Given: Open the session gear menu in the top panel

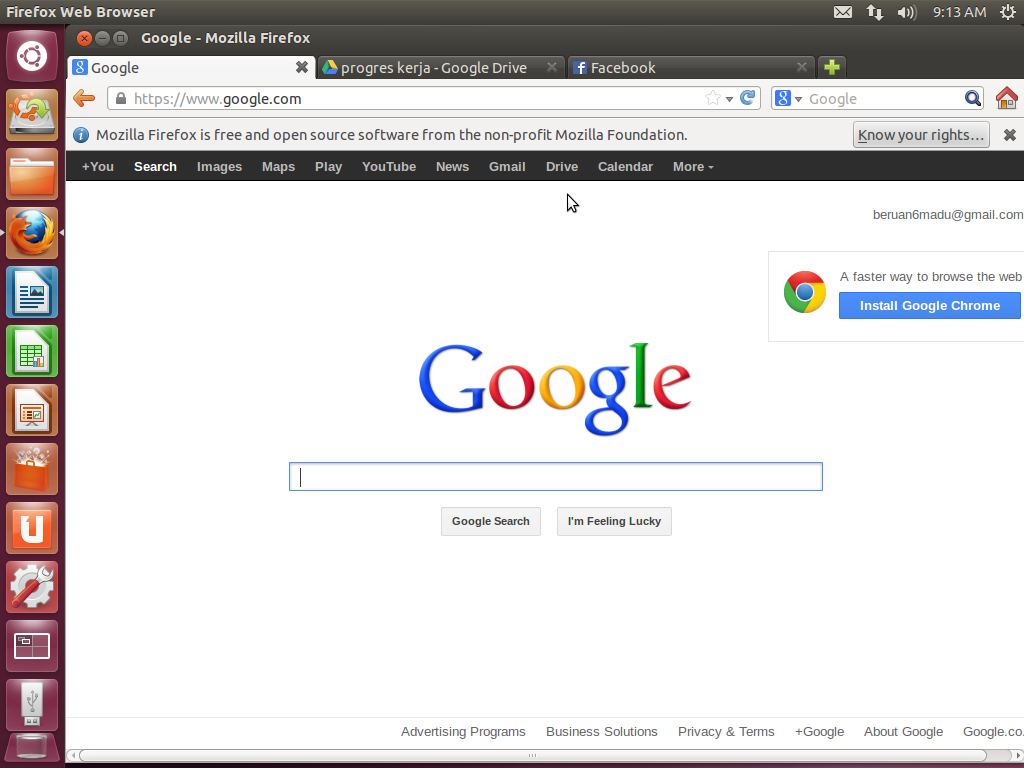Looking at the screenshot, I should tap(1008, 12).
